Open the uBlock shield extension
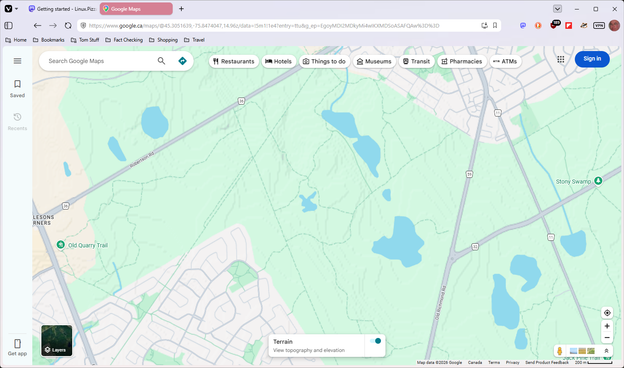 (x=554, y=25)
